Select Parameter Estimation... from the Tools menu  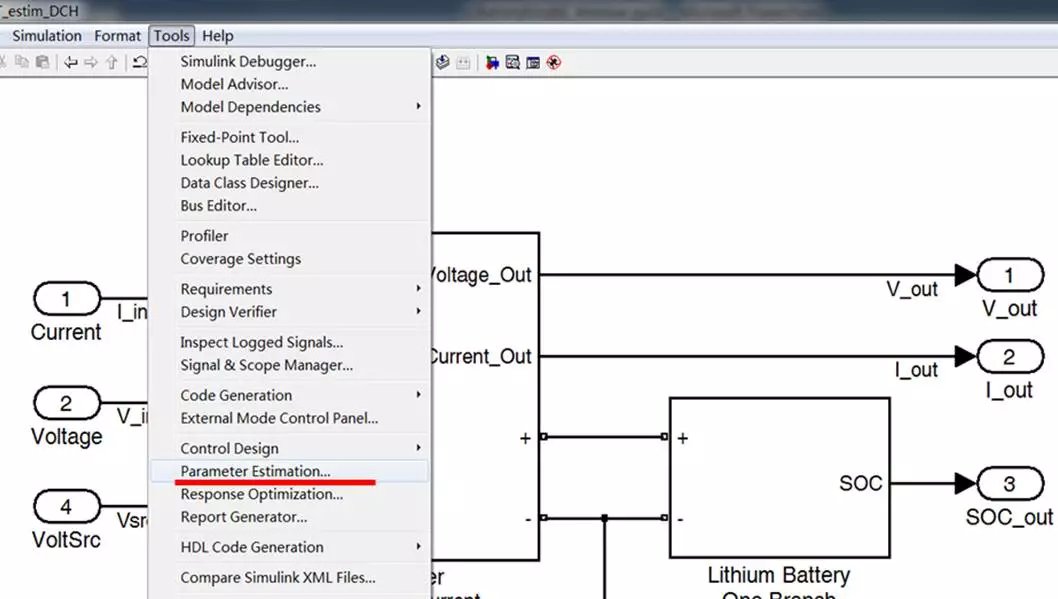(255, 471)
